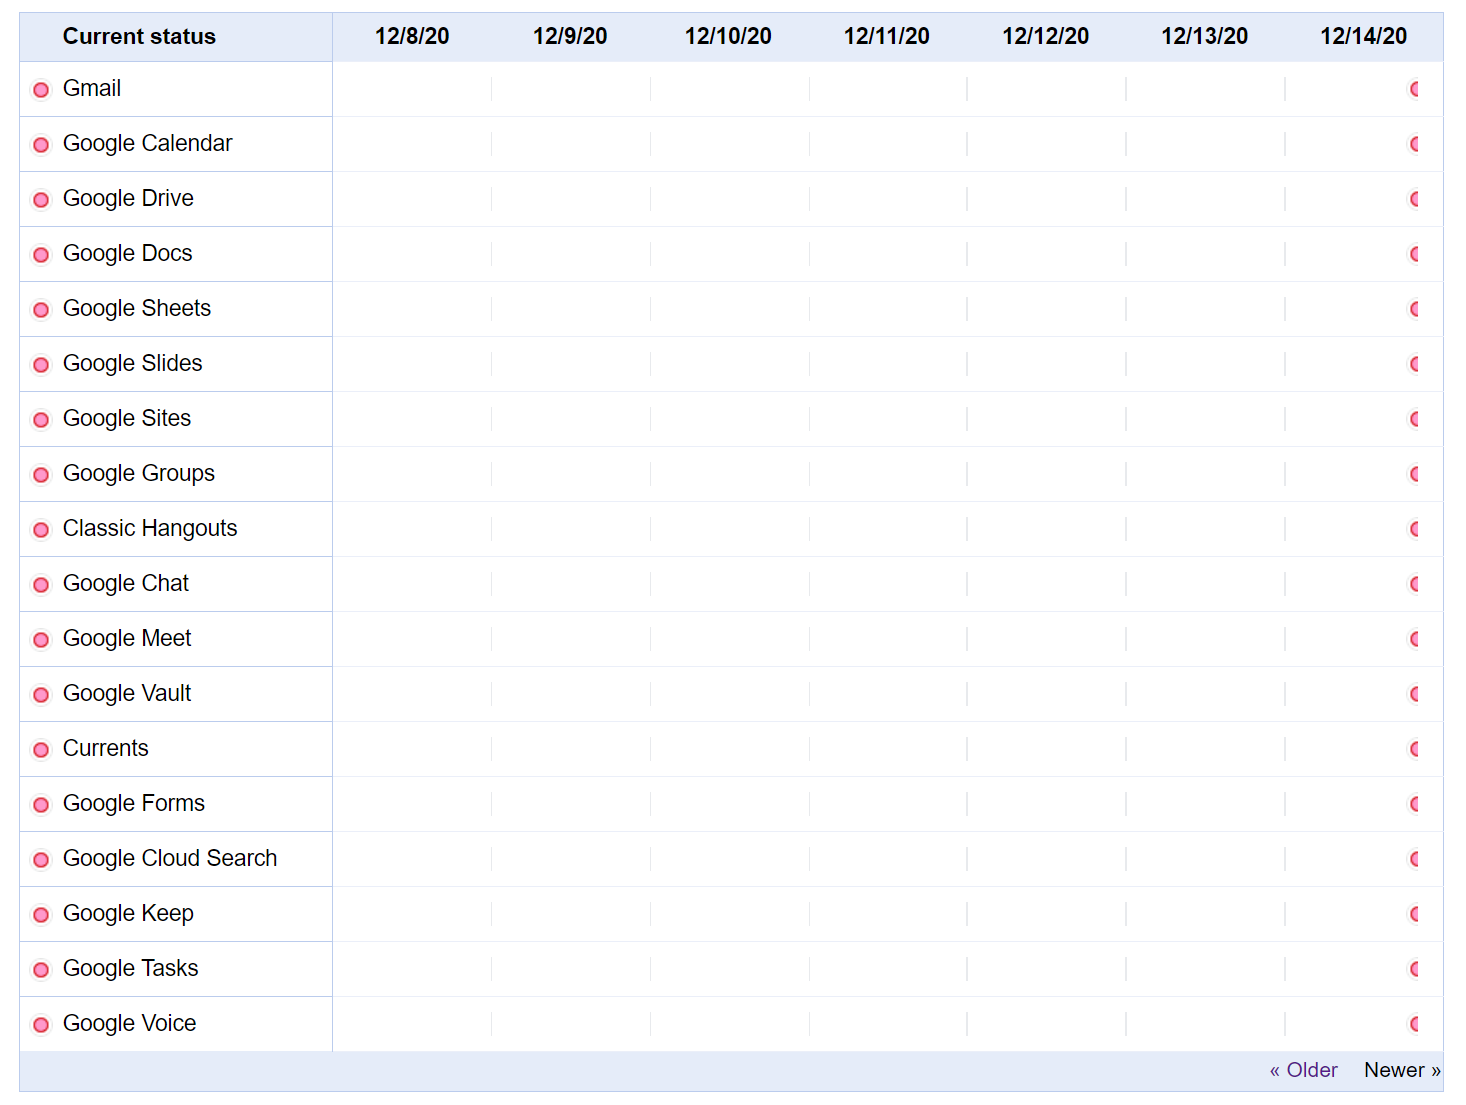
Task: Click the Google Tasks status dot
Action: click(x=41, y=970)
